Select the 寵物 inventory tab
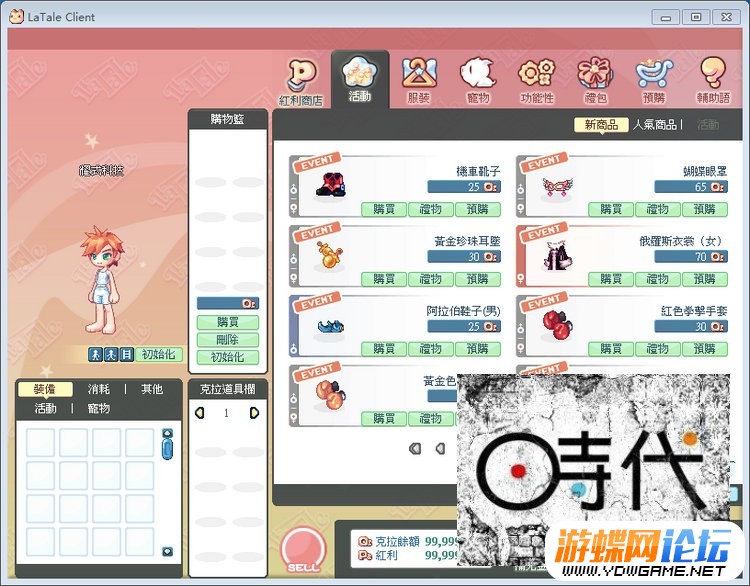The height and width of the screenshot is (586, 750). tap(99, 408)
